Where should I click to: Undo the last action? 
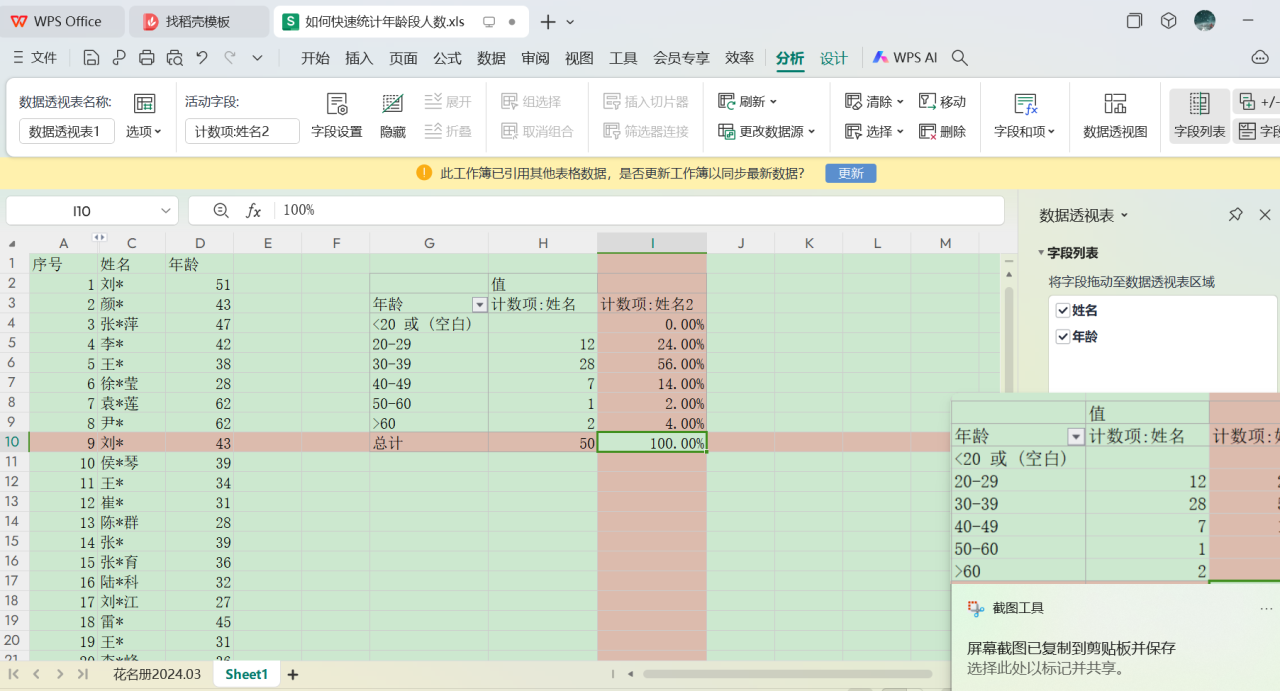202,58
